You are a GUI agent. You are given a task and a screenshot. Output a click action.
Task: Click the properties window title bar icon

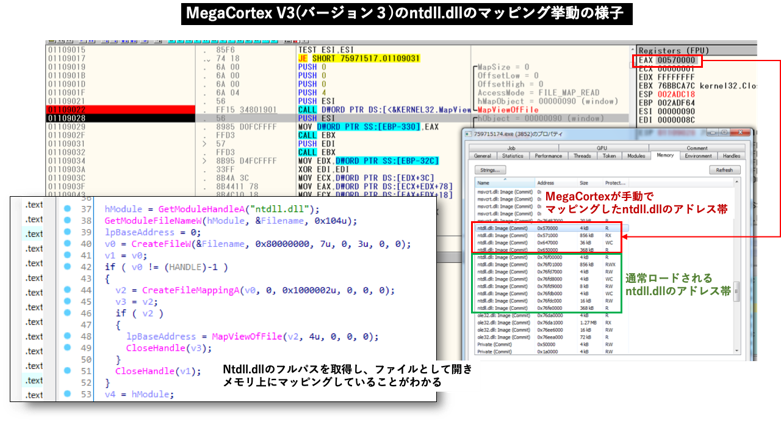pyautogui.click(x=469, y=133)
